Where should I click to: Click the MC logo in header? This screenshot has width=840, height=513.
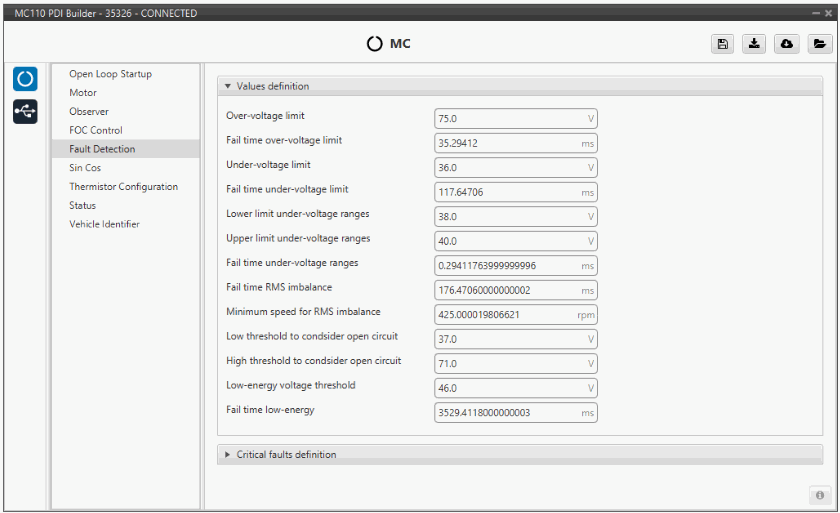point(389,44)
